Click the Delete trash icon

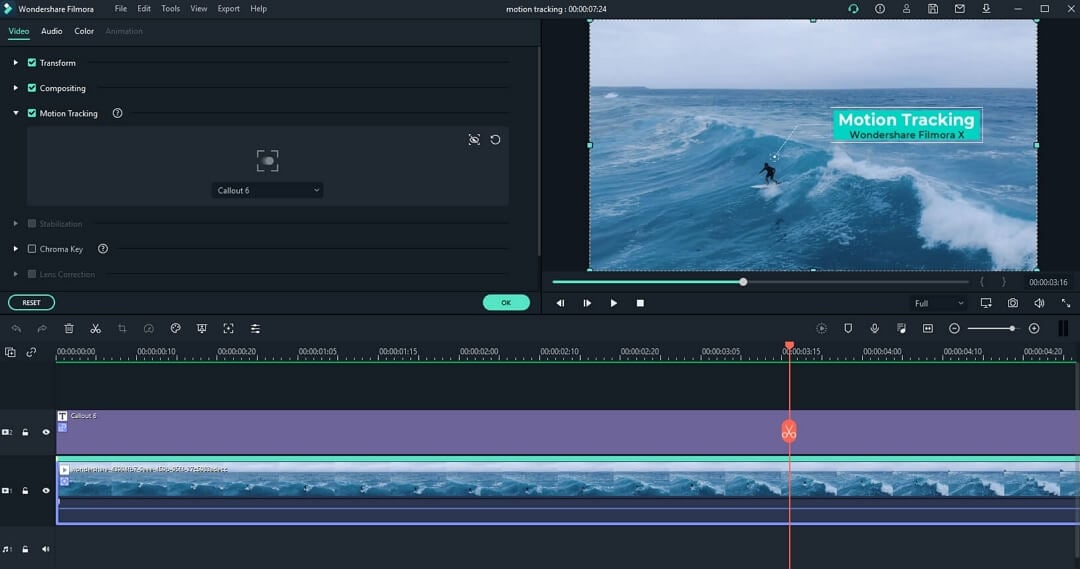pyautogui.click(x=69, y=329)
